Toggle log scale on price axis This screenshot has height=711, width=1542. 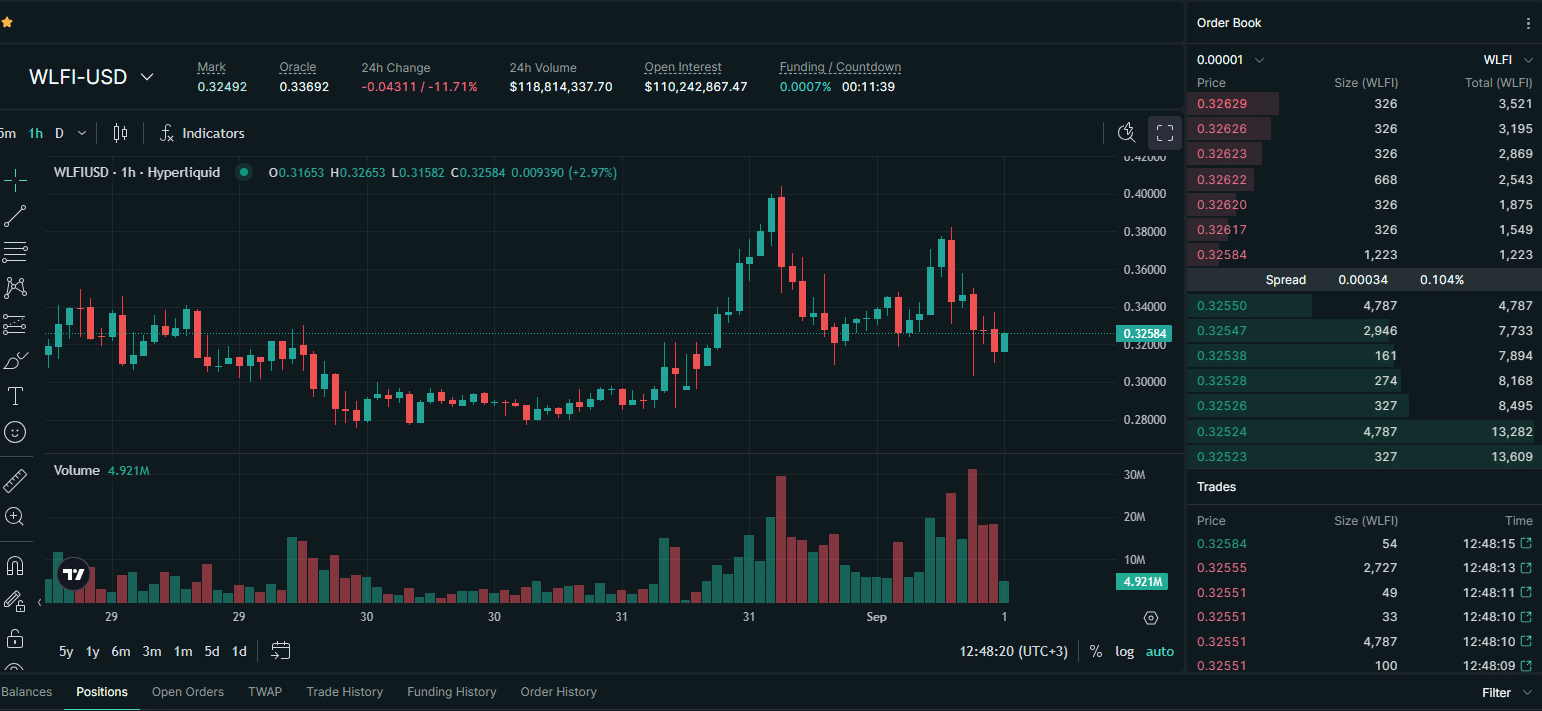pos(1125,652)
